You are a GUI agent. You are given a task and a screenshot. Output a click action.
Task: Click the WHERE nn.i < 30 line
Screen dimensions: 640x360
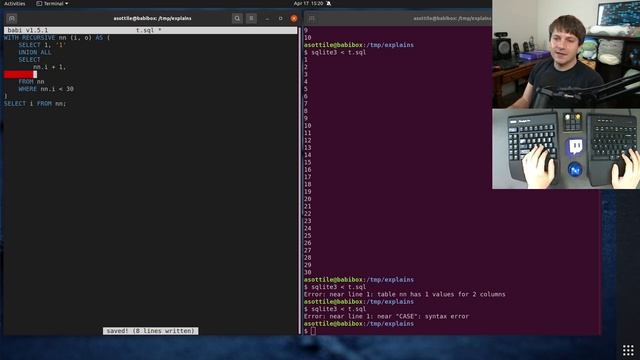pyautogui.click(x=46, y=89)
